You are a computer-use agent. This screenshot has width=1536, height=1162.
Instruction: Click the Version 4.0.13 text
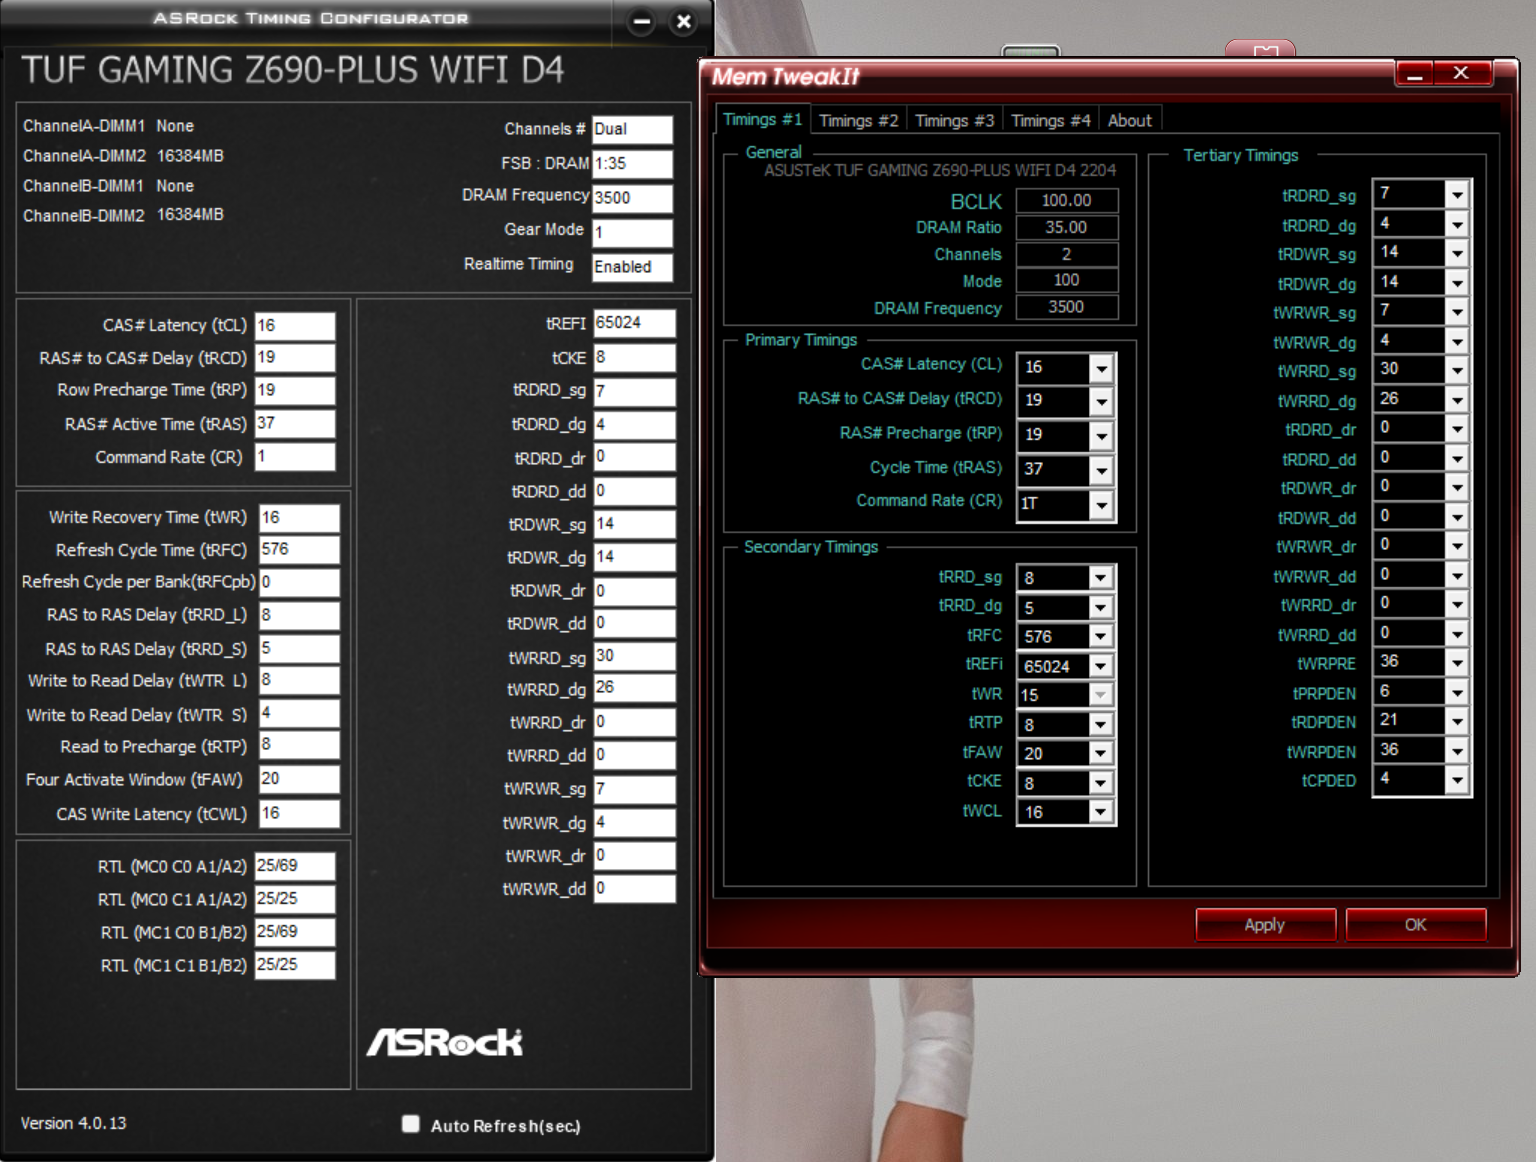[x=74, y=1123]
